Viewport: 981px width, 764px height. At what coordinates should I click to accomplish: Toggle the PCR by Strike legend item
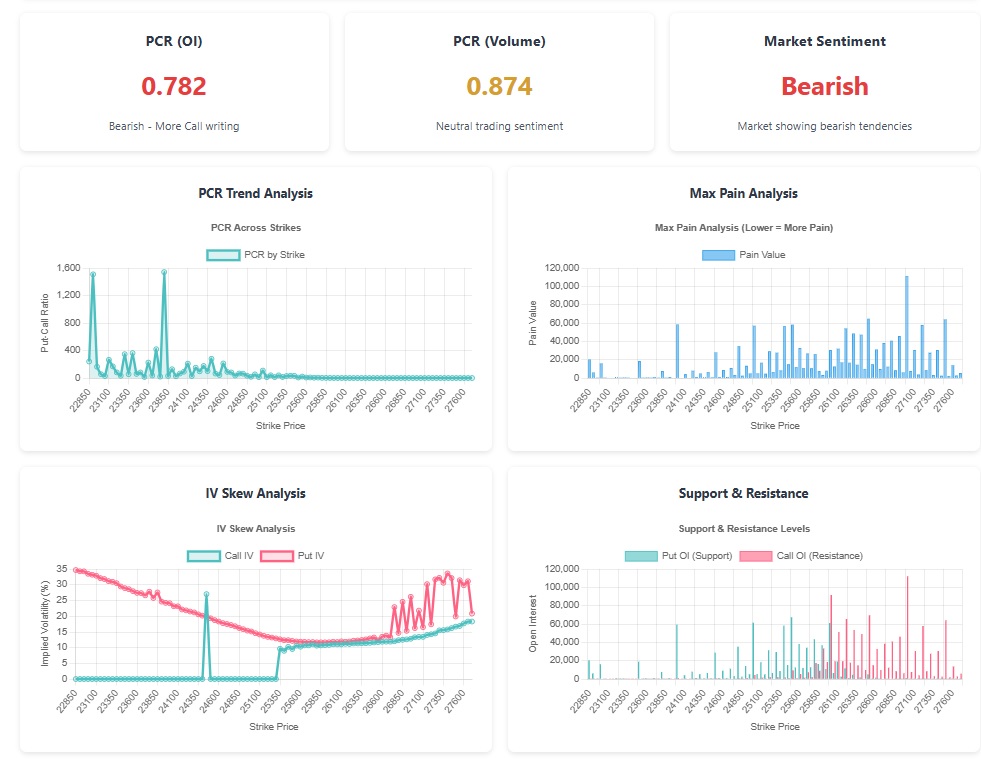pos(255,255)
